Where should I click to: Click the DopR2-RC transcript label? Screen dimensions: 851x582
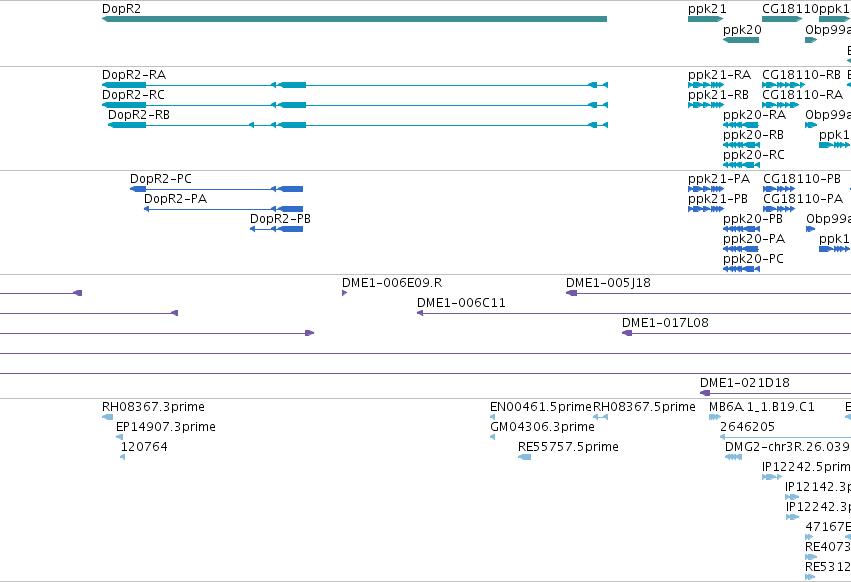133,95
